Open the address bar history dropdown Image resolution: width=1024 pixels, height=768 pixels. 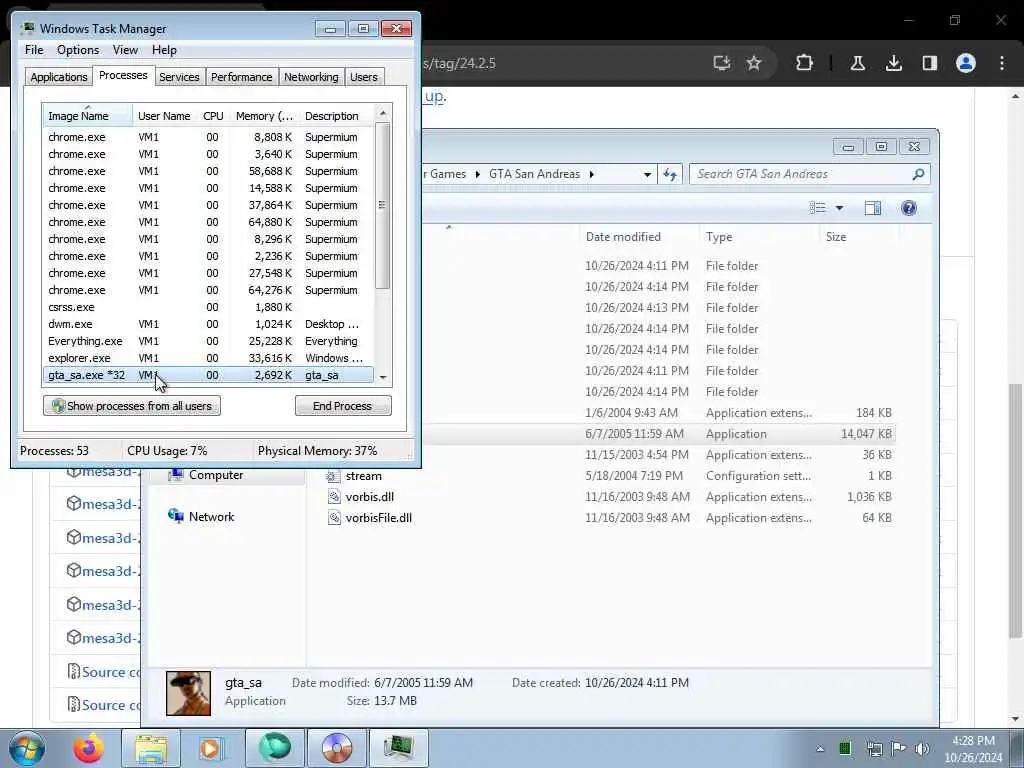pyautogui.click(x=647, y=174)
